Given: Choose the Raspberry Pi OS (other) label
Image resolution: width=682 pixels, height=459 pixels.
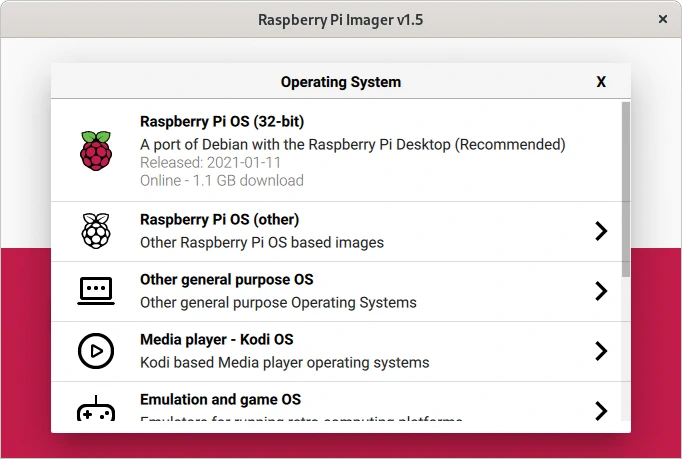Looking at the screenshot, I should tap(219, 220).
